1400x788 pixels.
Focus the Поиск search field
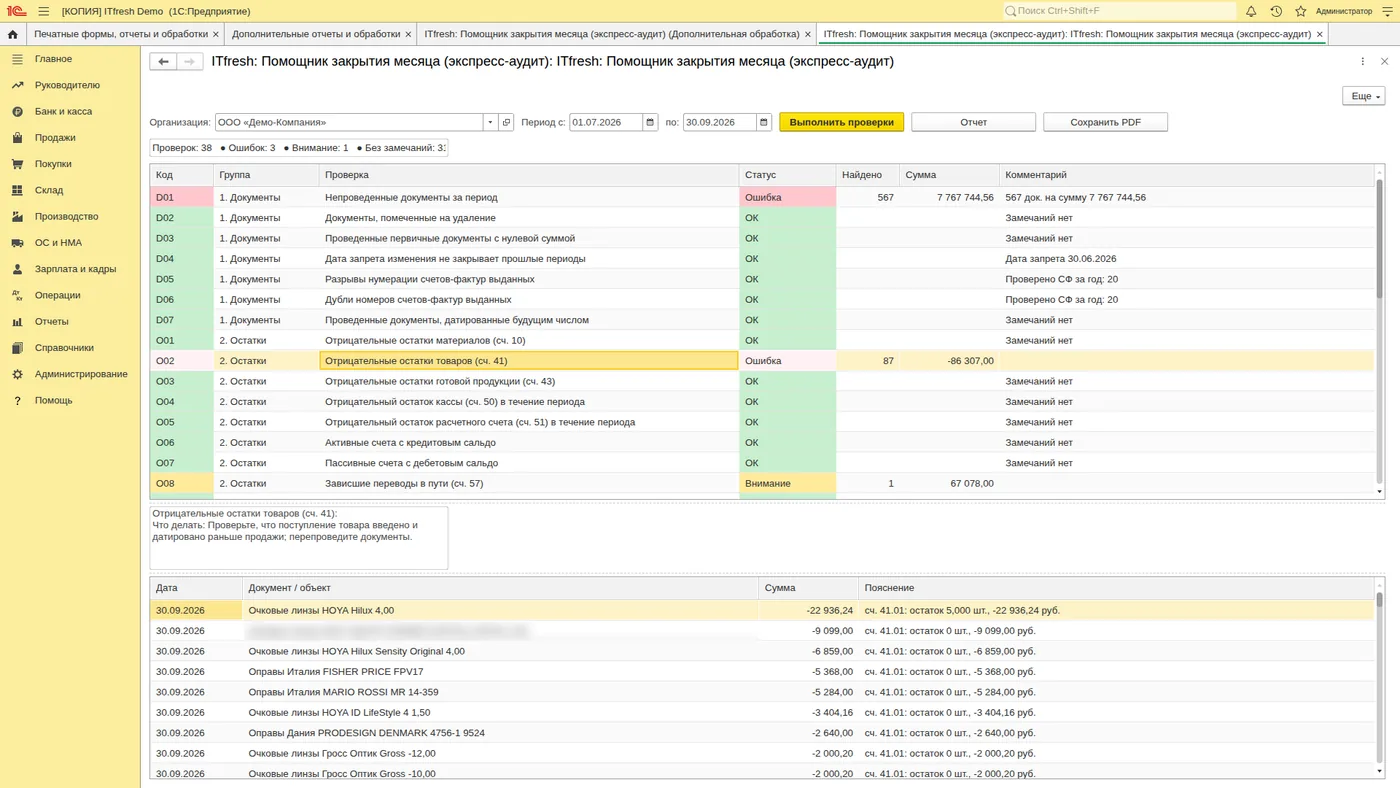coord(1119,11)
